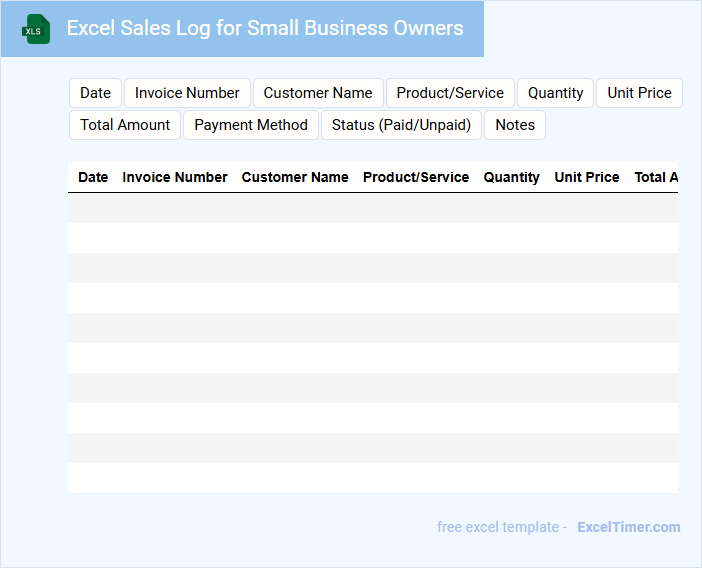
Task: Choose the Customer Name tag
Action: pos(318,93)
